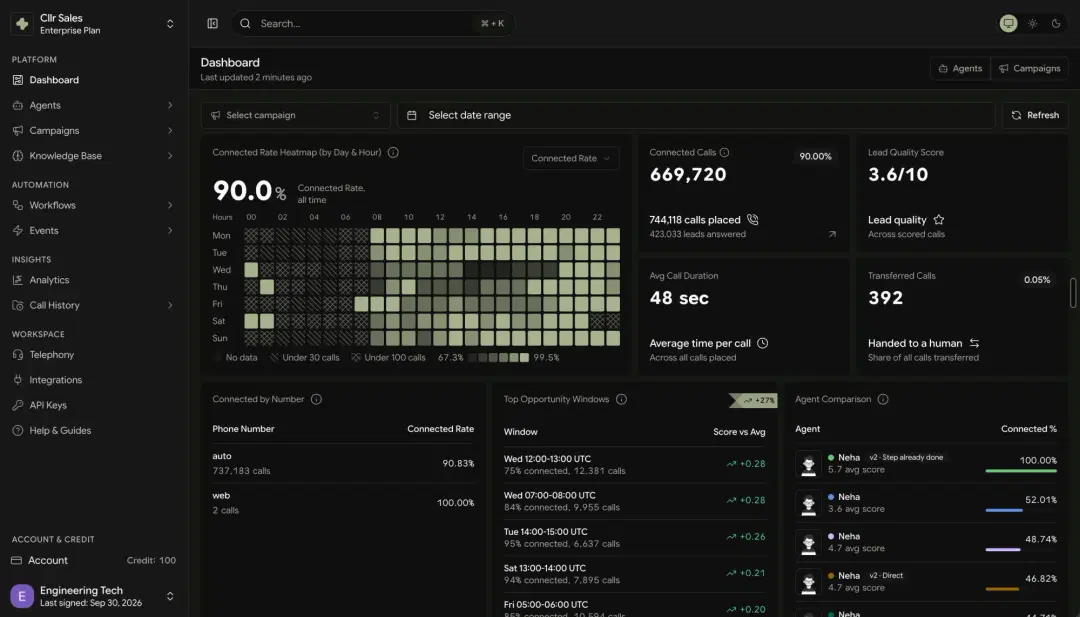Expand the Agents sidebar chevron
The height and width of the screenshot is (617, 1080).
click(x=169, y=105)
